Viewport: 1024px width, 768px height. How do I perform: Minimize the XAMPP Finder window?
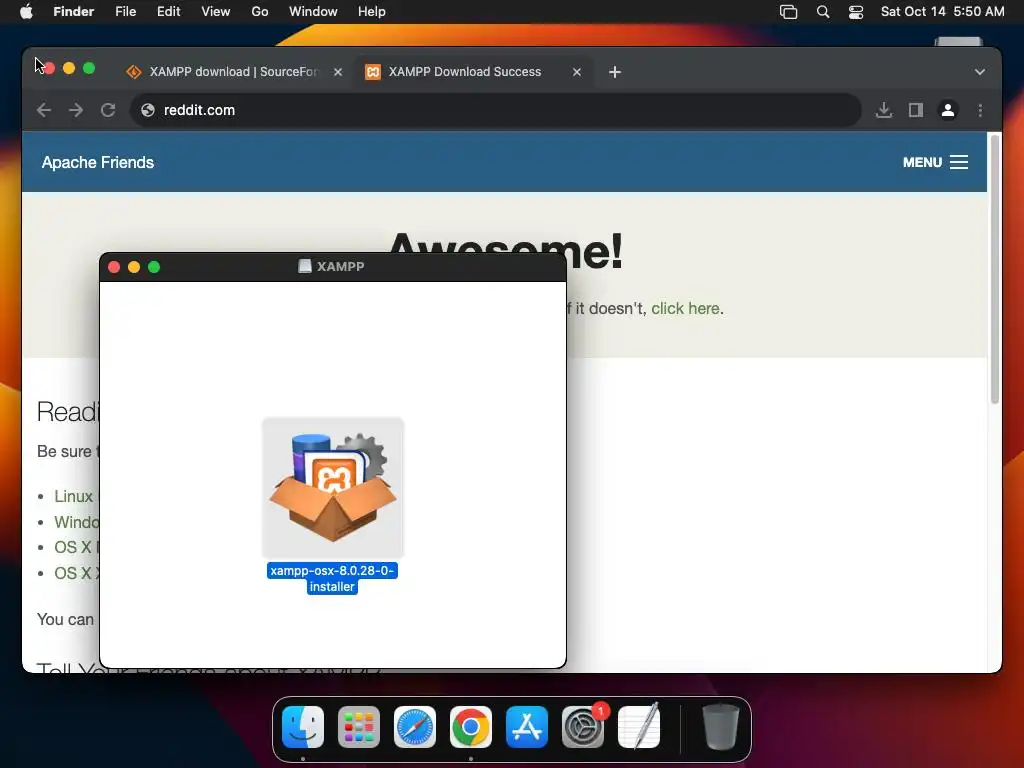134,266
